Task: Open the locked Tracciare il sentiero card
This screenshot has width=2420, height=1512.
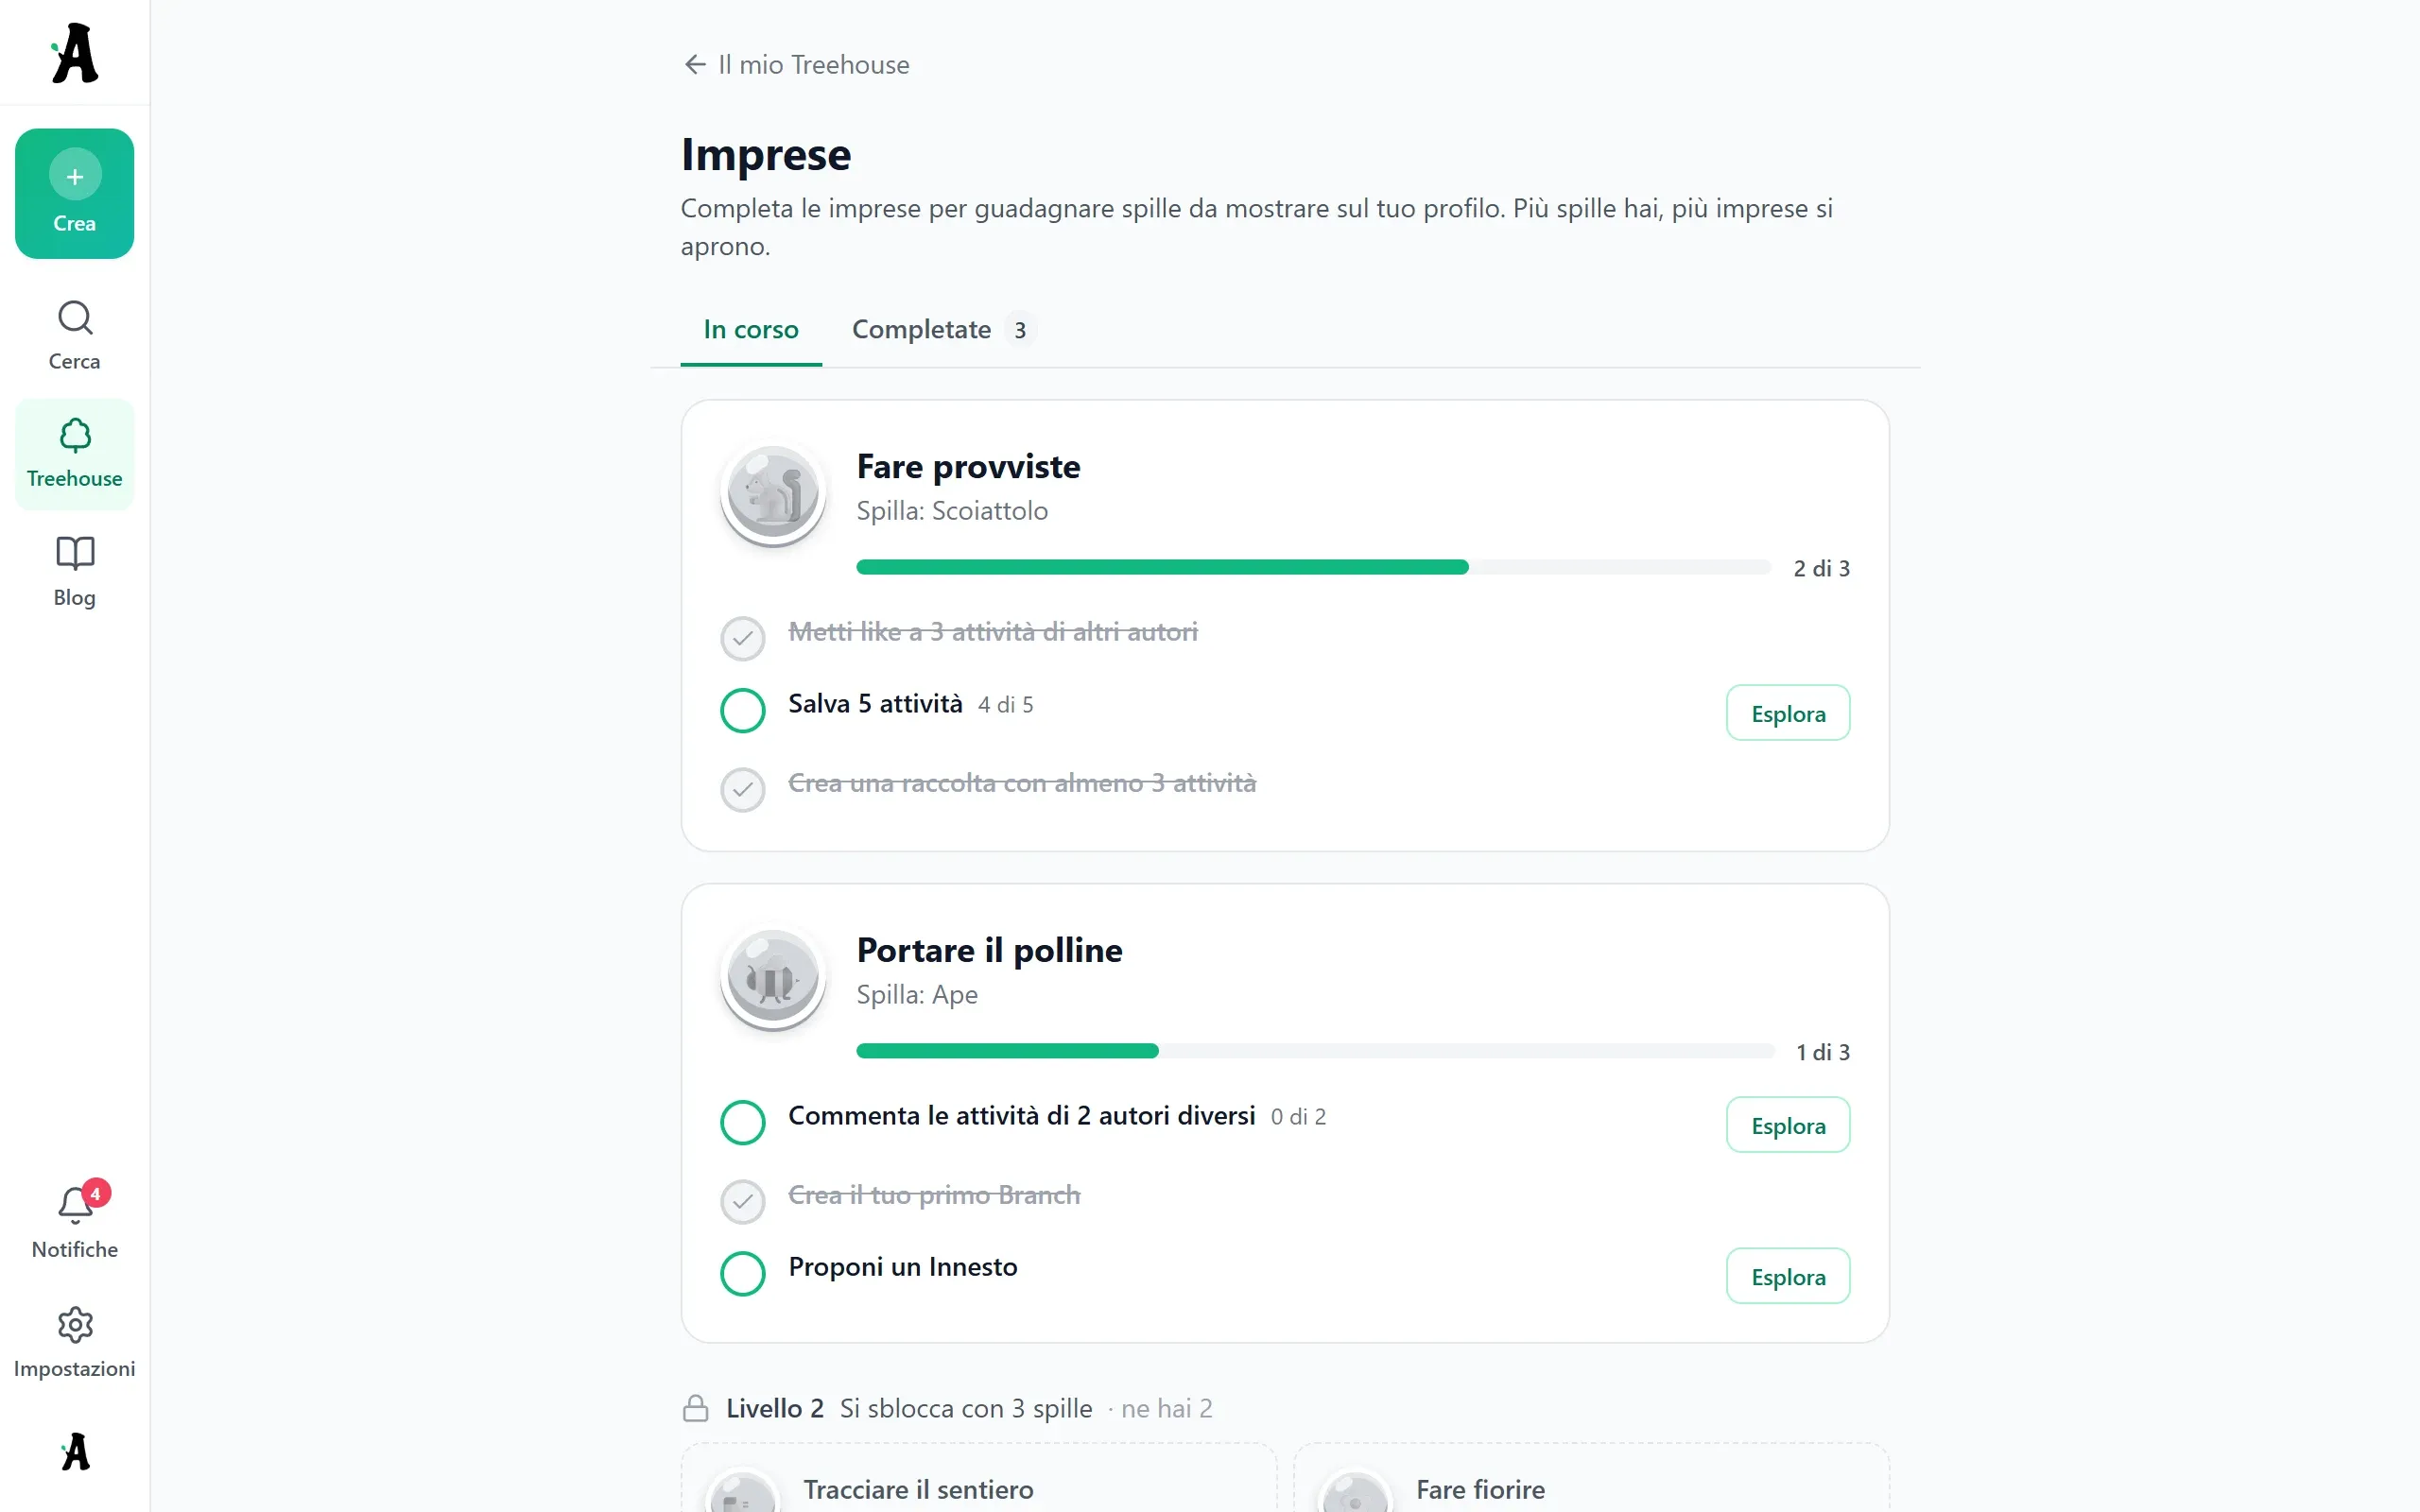Action: tap(979, 1477)
